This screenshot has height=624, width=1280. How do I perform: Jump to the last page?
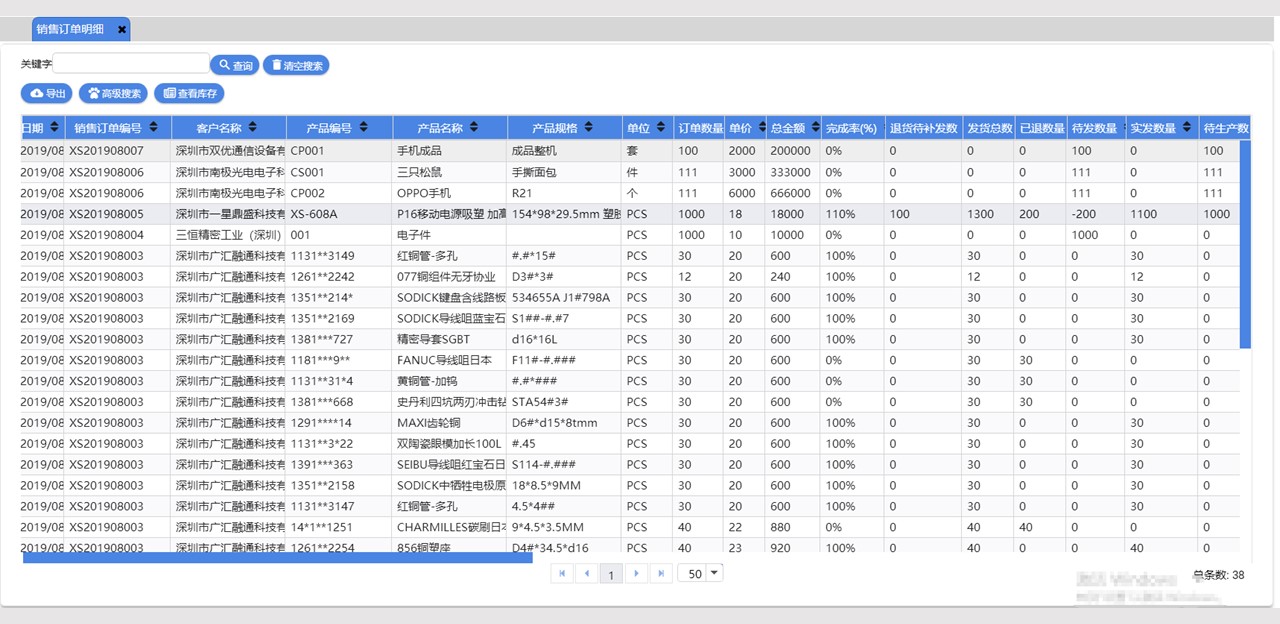[660, 573]
